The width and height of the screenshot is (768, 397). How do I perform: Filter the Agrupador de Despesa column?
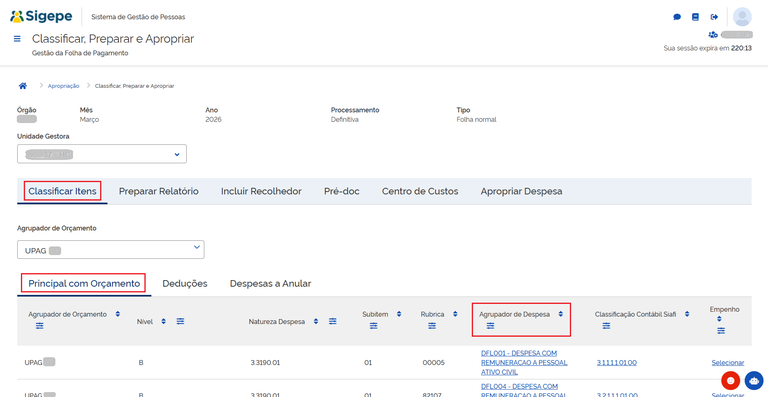point(490,326)
